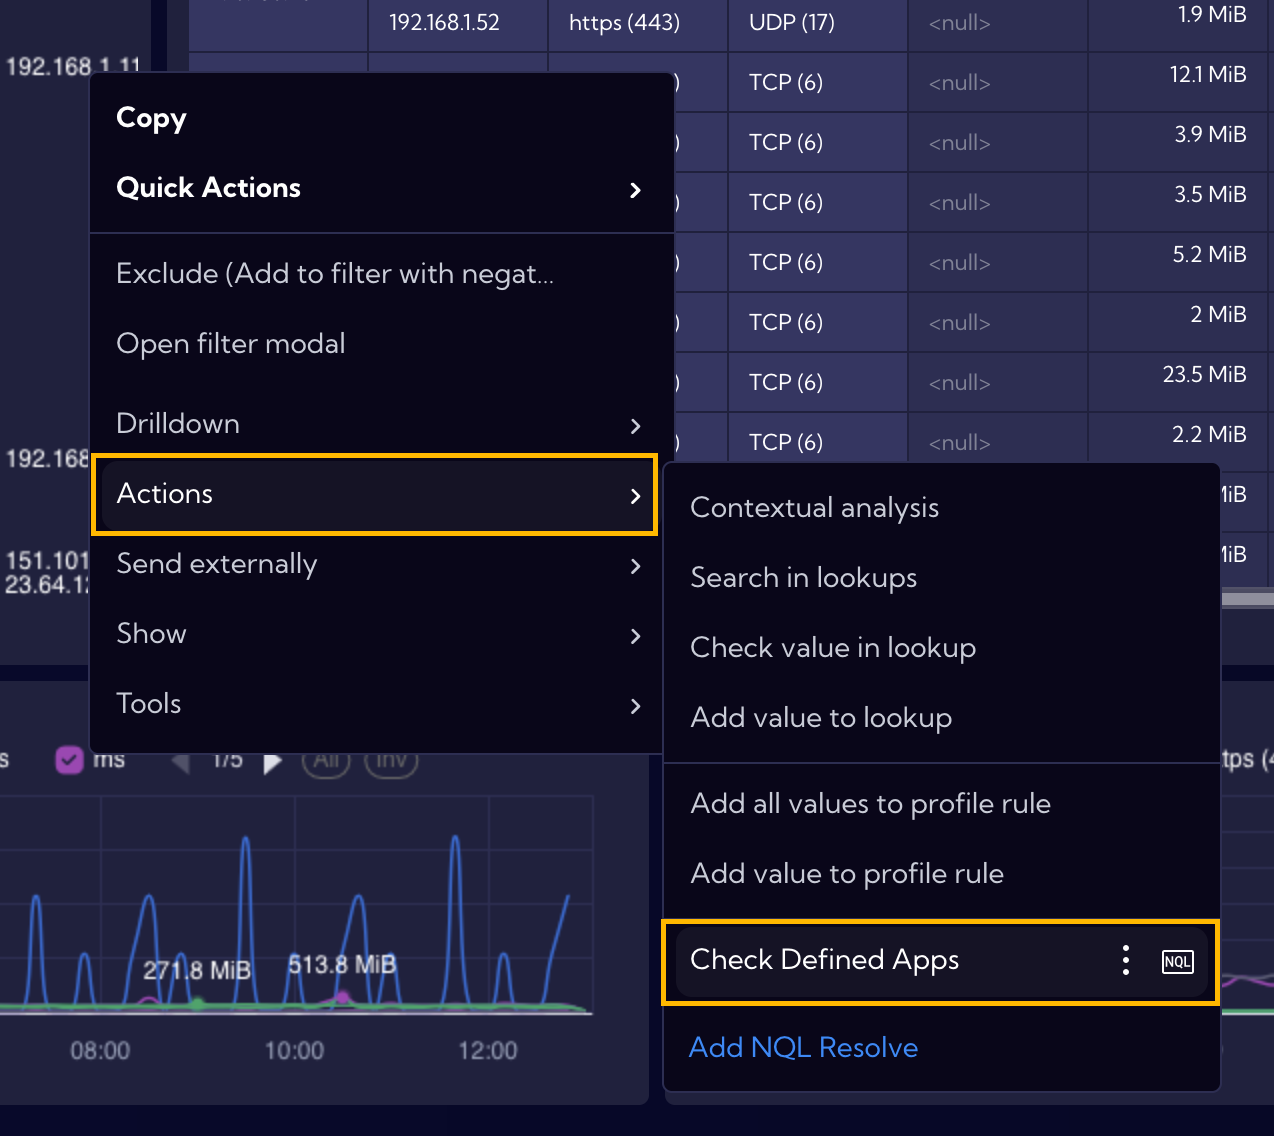Viewport: 1274px width, 1136px height.
Task: Click the 1/5 legend page indicator
Action: pyautogui.click(x=228, y=761)
